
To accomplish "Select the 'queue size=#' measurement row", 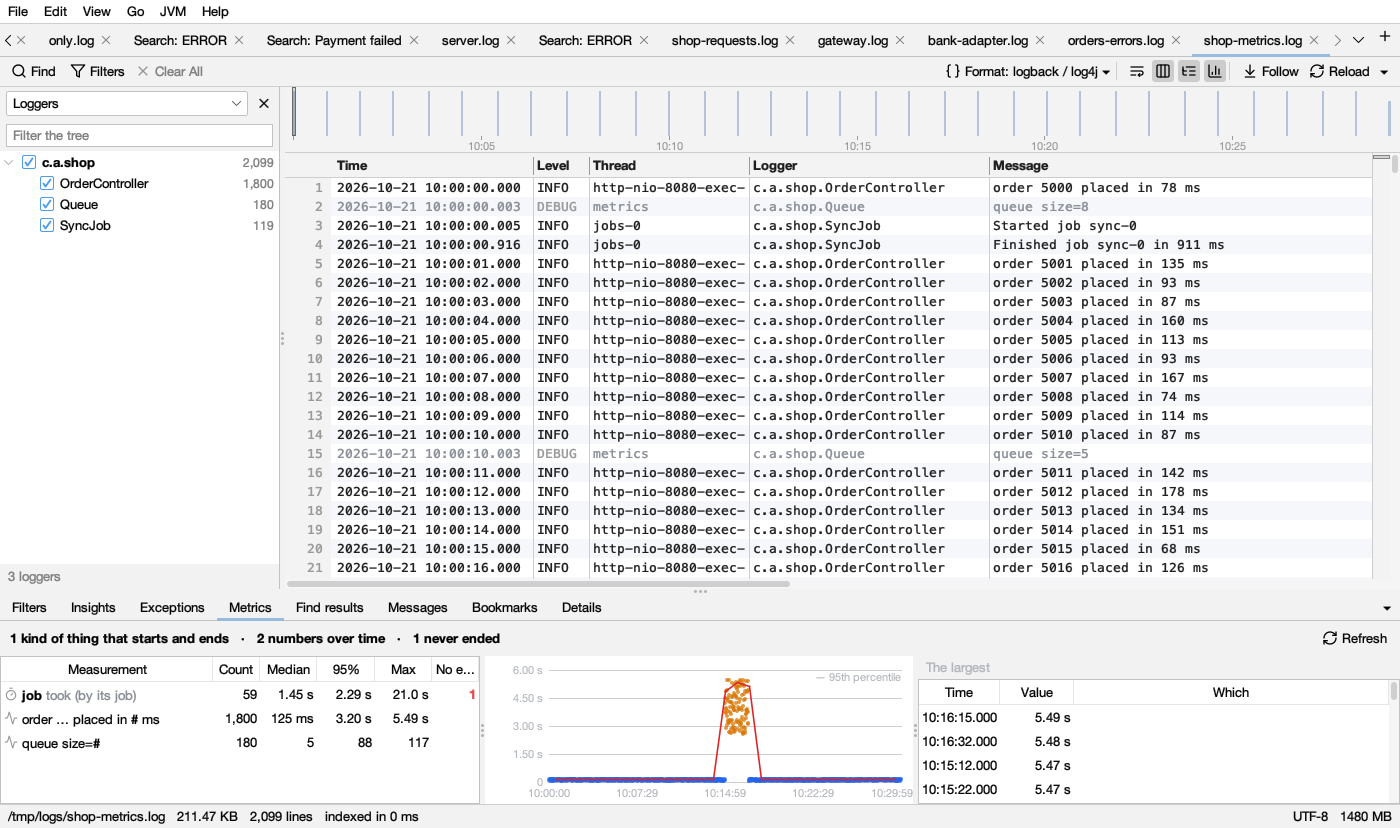I will (240, 742).
